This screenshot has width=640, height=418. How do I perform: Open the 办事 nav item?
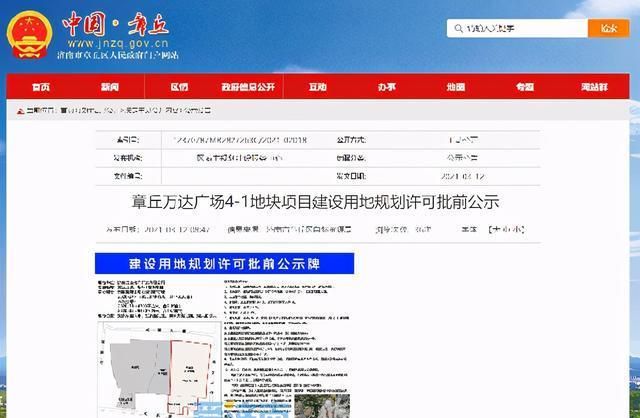[387, 87]
